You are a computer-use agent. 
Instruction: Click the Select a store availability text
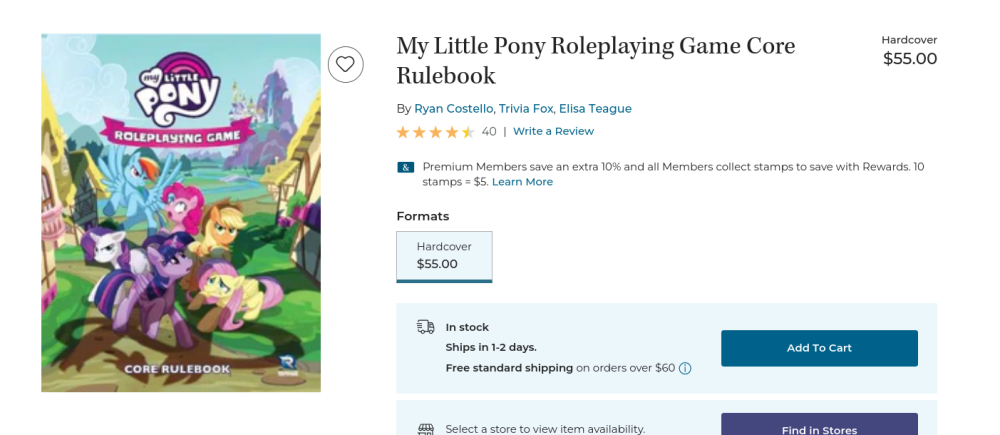pos(545,429)
